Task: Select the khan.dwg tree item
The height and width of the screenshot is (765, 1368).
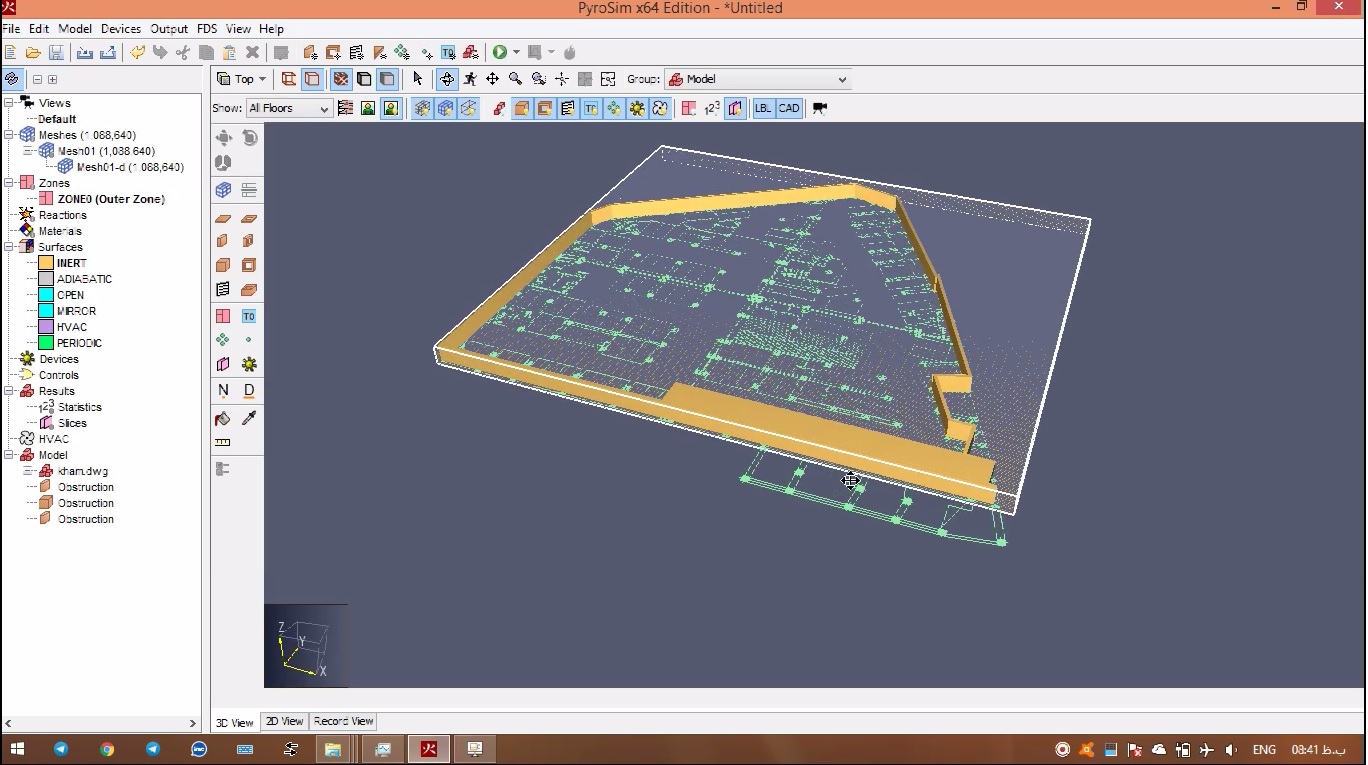Action: (82, 471)
